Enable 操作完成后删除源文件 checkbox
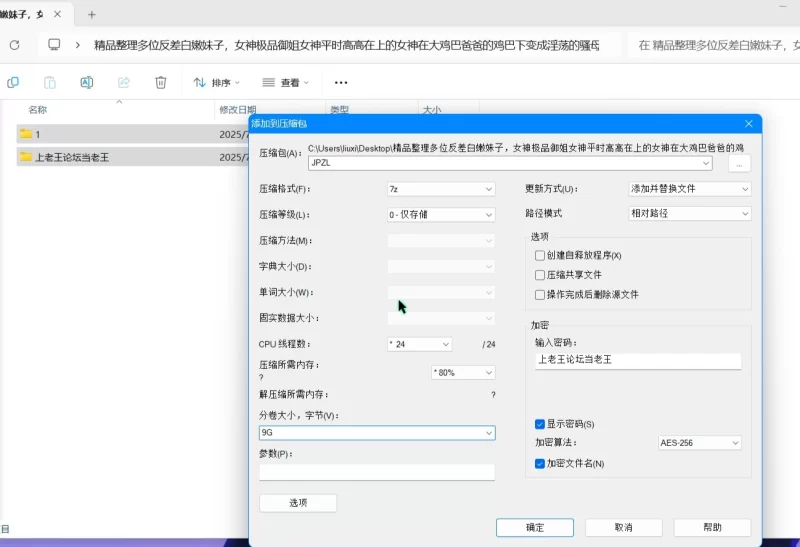Viewport: 800px width, 547px height. coord(540,294)
